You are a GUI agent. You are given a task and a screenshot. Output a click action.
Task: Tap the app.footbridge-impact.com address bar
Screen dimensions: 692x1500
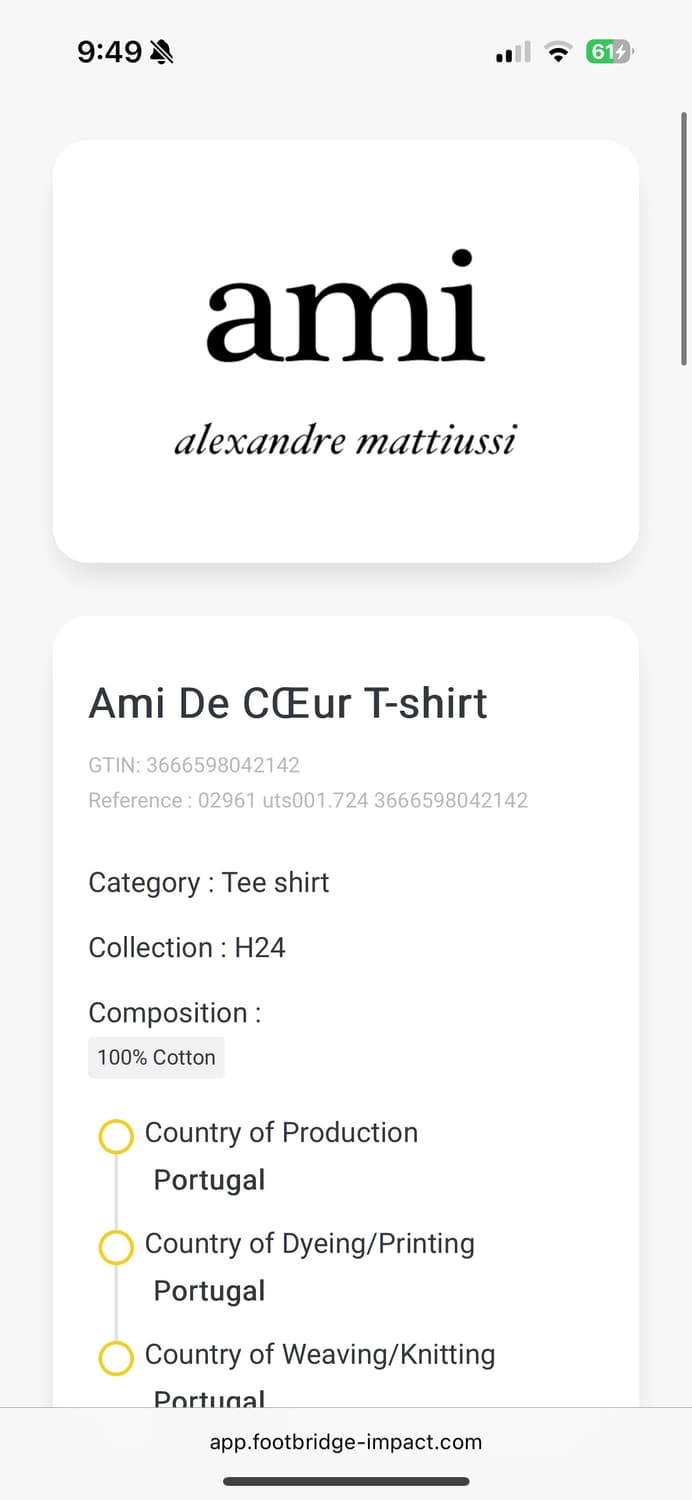click(346, 1442)
